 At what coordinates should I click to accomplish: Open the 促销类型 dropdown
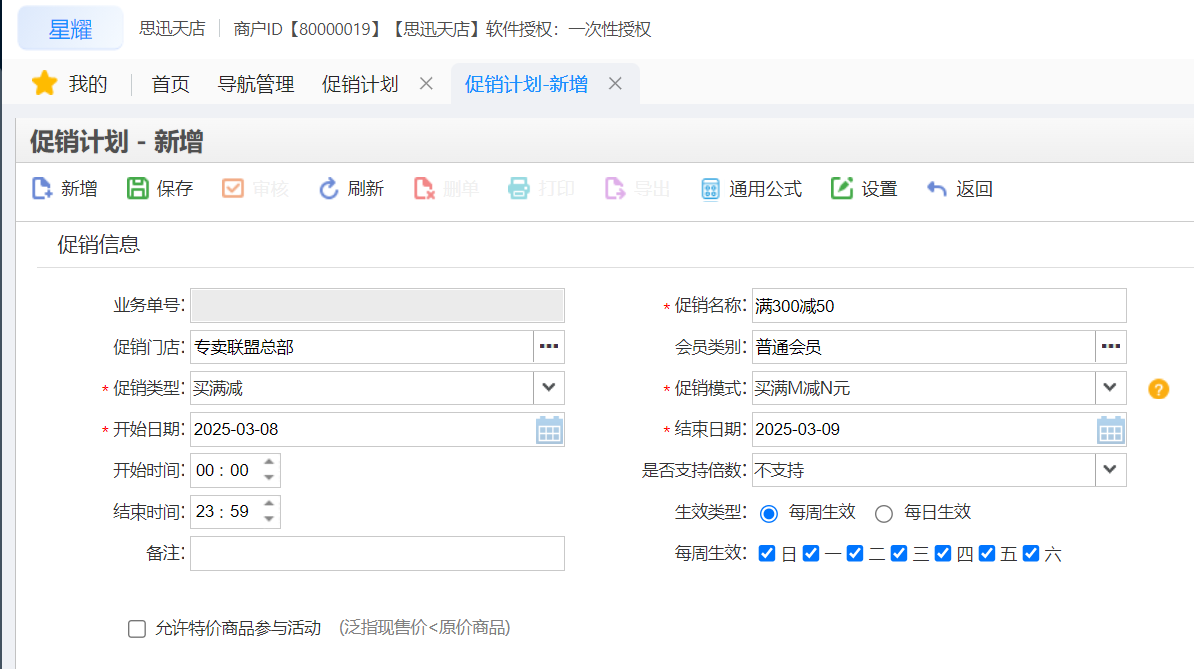548,388
